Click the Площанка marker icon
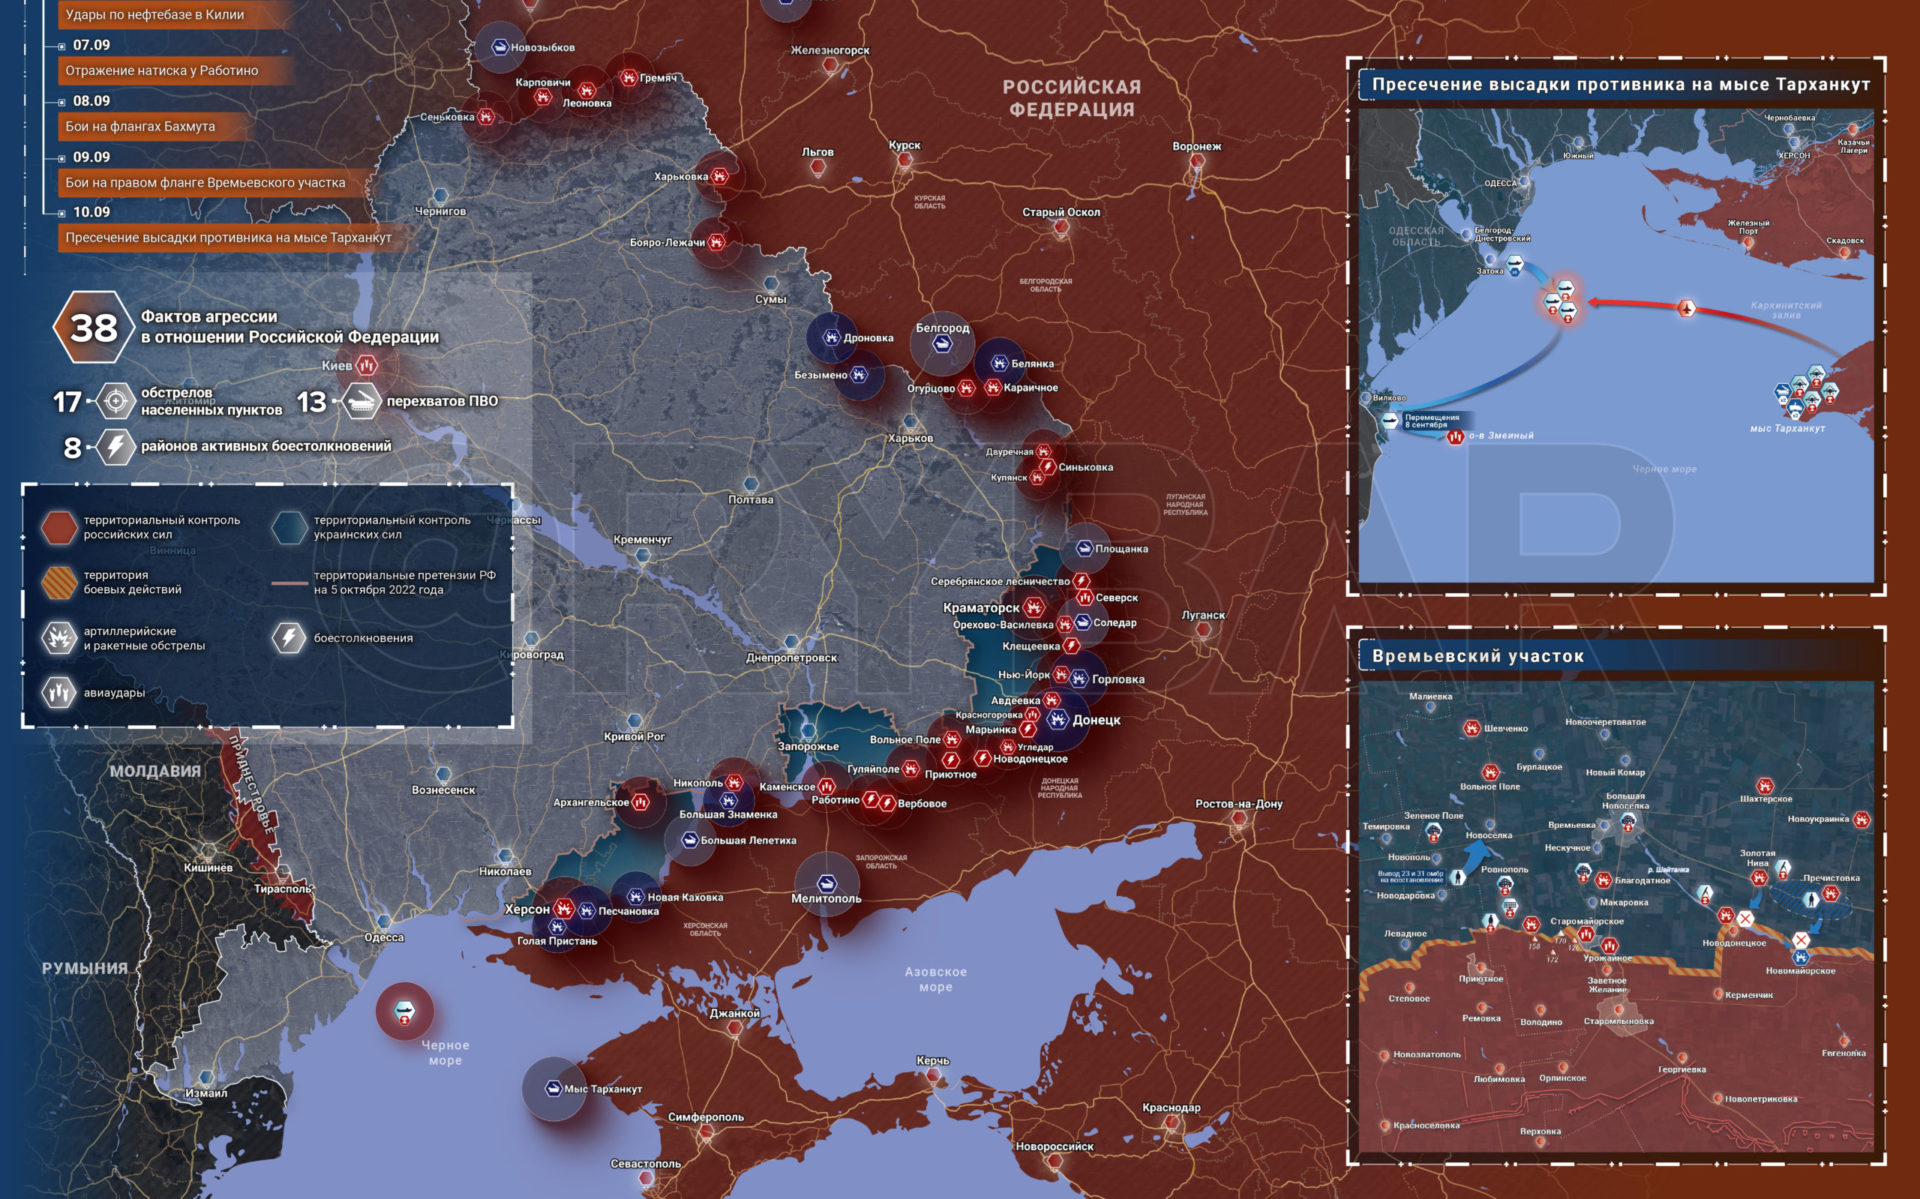 pyautogui.click(x=1083, y=548)
